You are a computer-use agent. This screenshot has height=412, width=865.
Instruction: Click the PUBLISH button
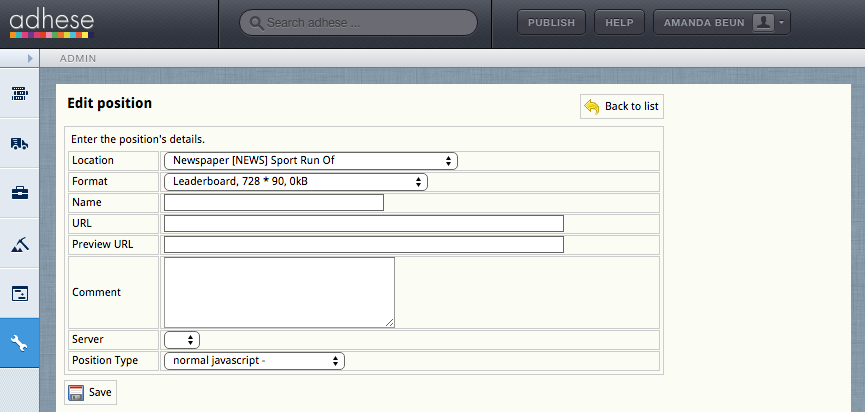click(x=551, y=23)
